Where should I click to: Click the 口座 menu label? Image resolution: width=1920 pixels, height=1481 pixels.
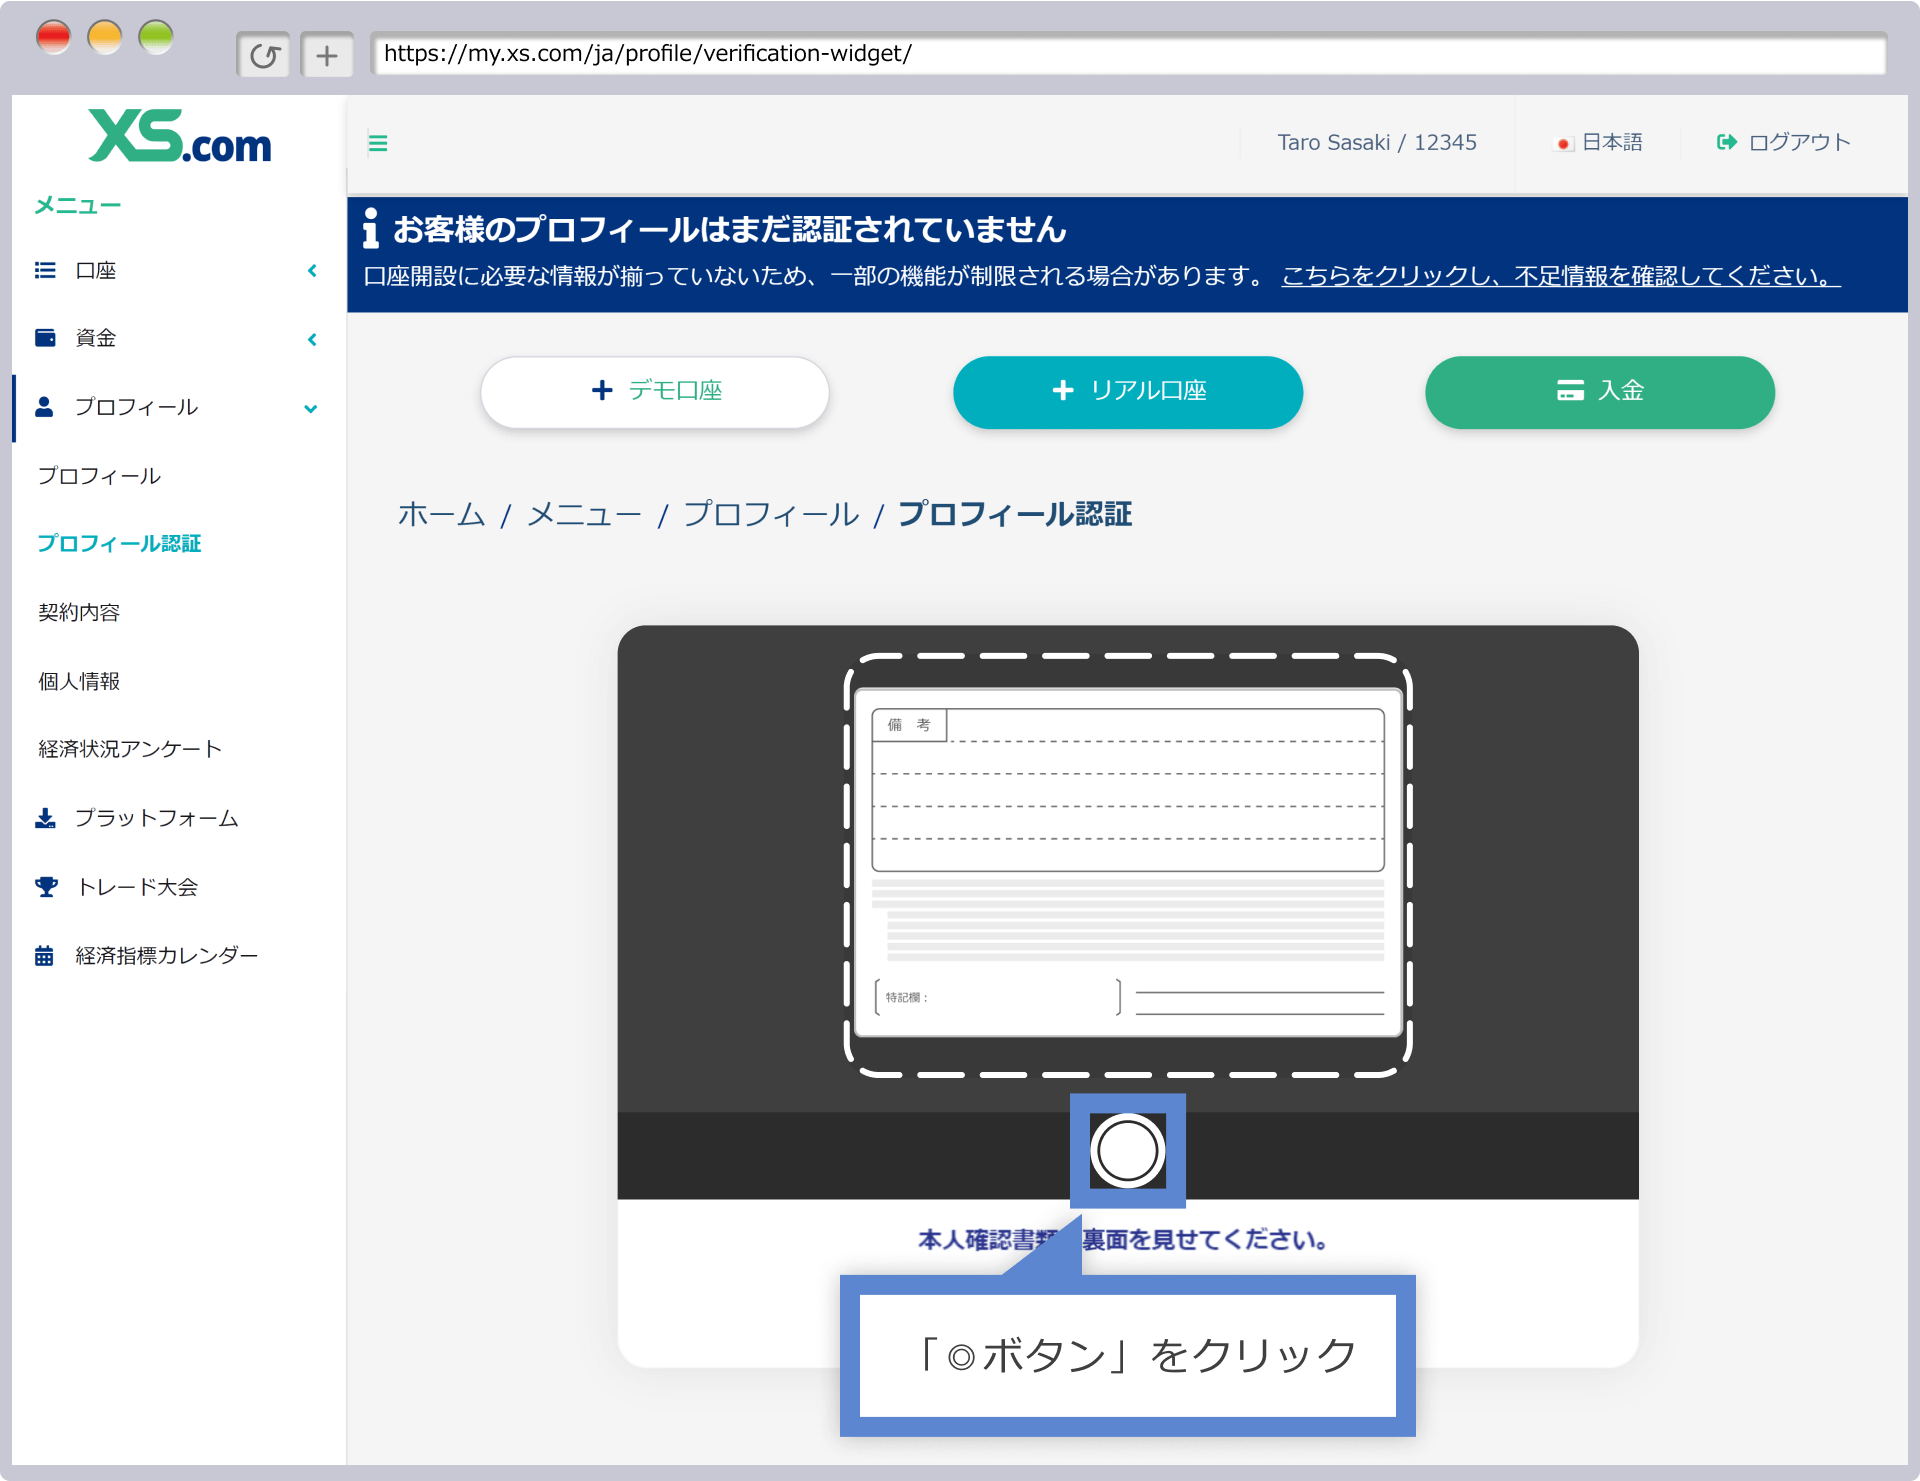[x=96, y=270]
